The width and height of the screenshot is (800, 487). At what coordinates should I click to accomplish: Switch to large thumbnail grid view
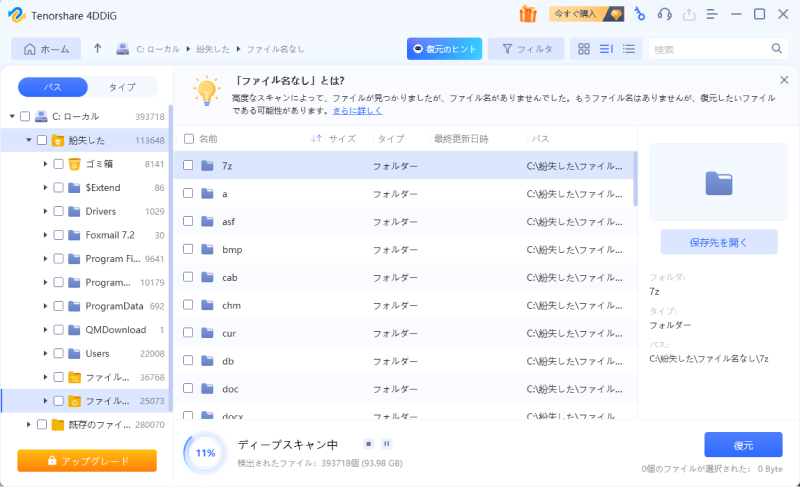[x=584, y=49]
